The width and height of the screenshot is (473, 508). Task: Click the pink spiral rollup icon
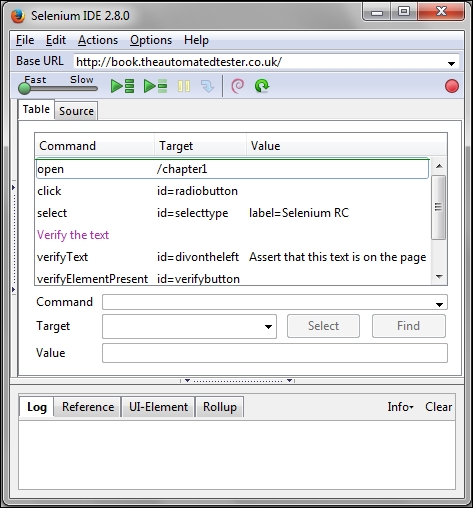(x=238, y=86)
